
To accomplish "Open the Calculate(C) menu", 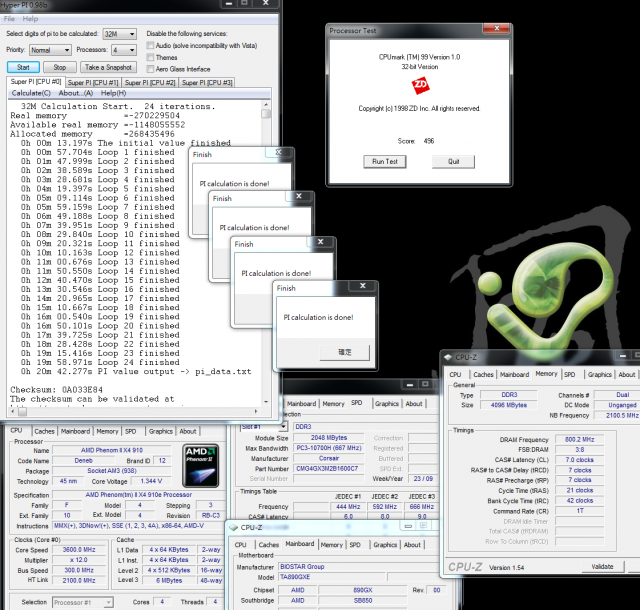I will point(31,93).
